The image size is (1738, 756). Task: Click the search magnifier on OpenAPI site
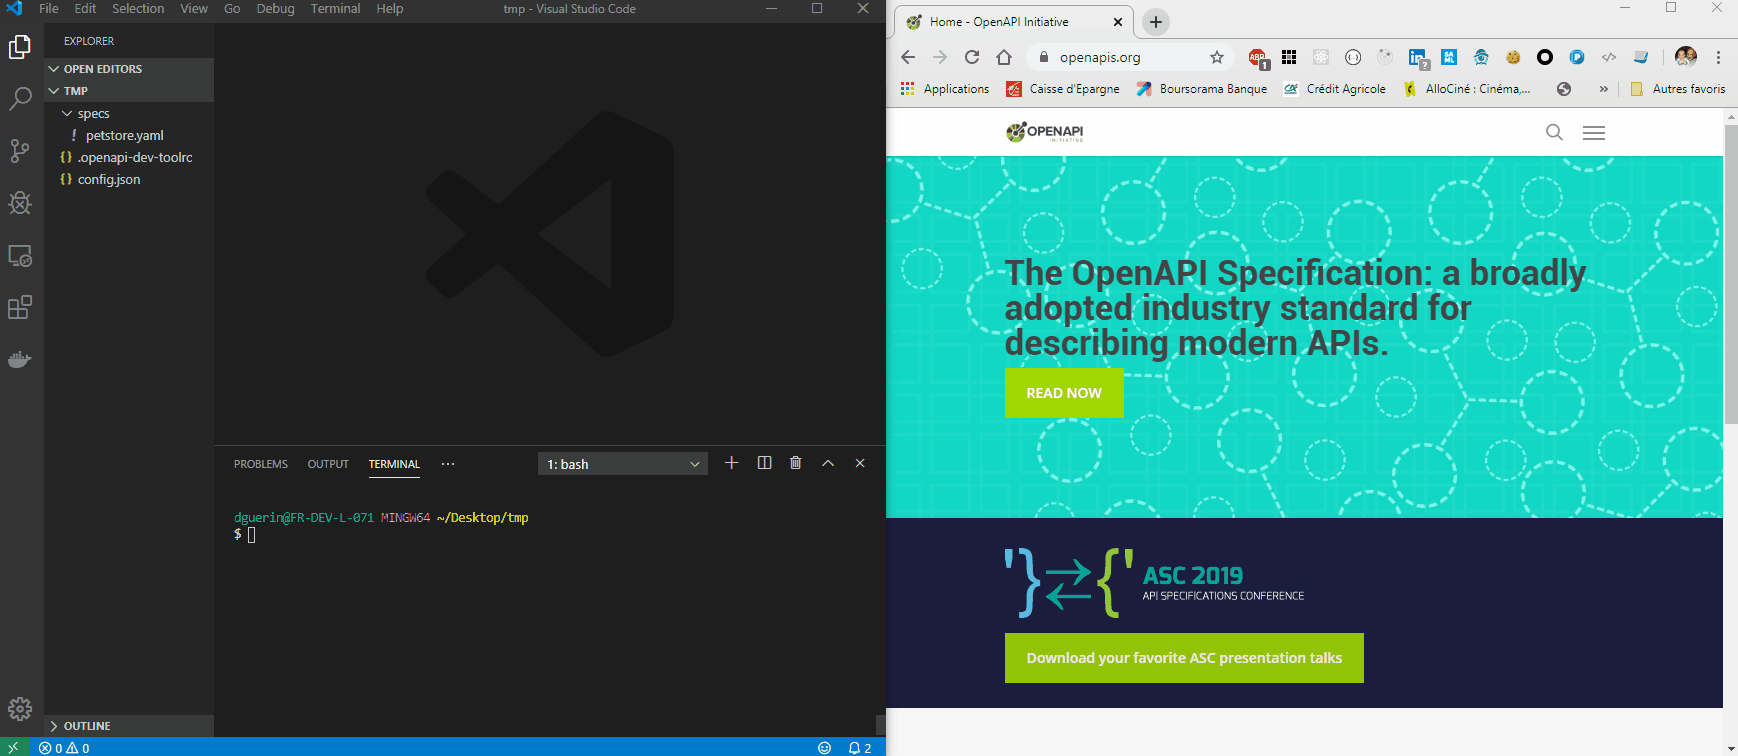point(1554,132)
